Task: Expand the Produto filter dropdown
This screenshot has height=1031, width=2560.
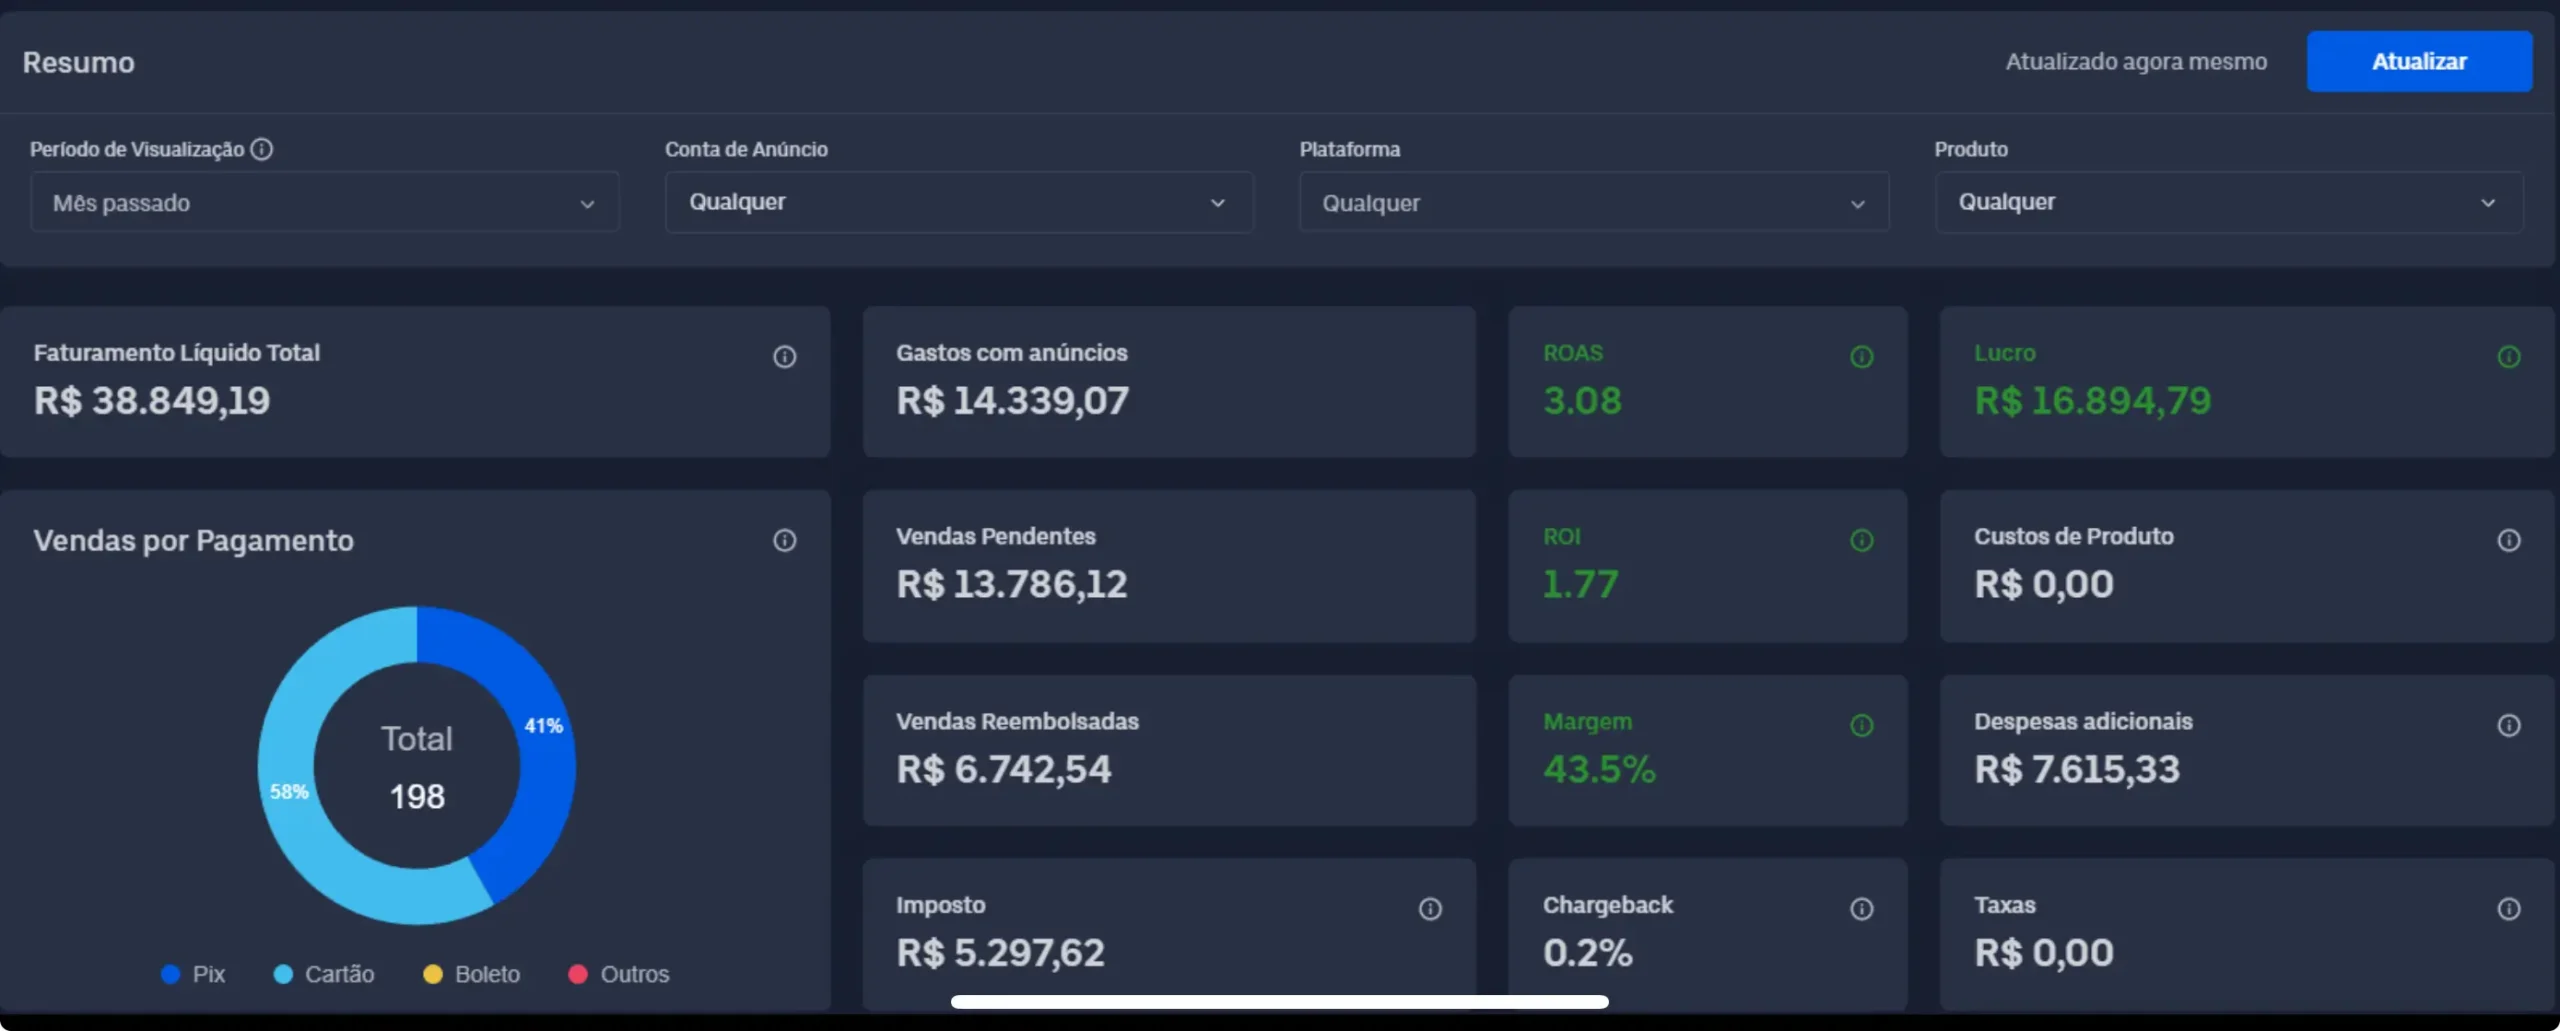Action: point(2228,203)
